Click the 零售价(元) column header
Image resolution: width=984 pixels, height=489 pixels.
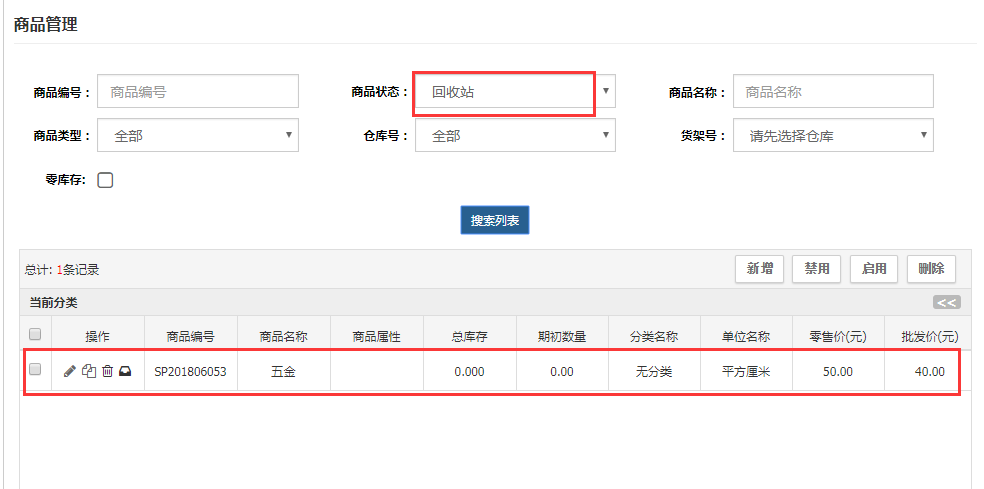coord(838,336)
